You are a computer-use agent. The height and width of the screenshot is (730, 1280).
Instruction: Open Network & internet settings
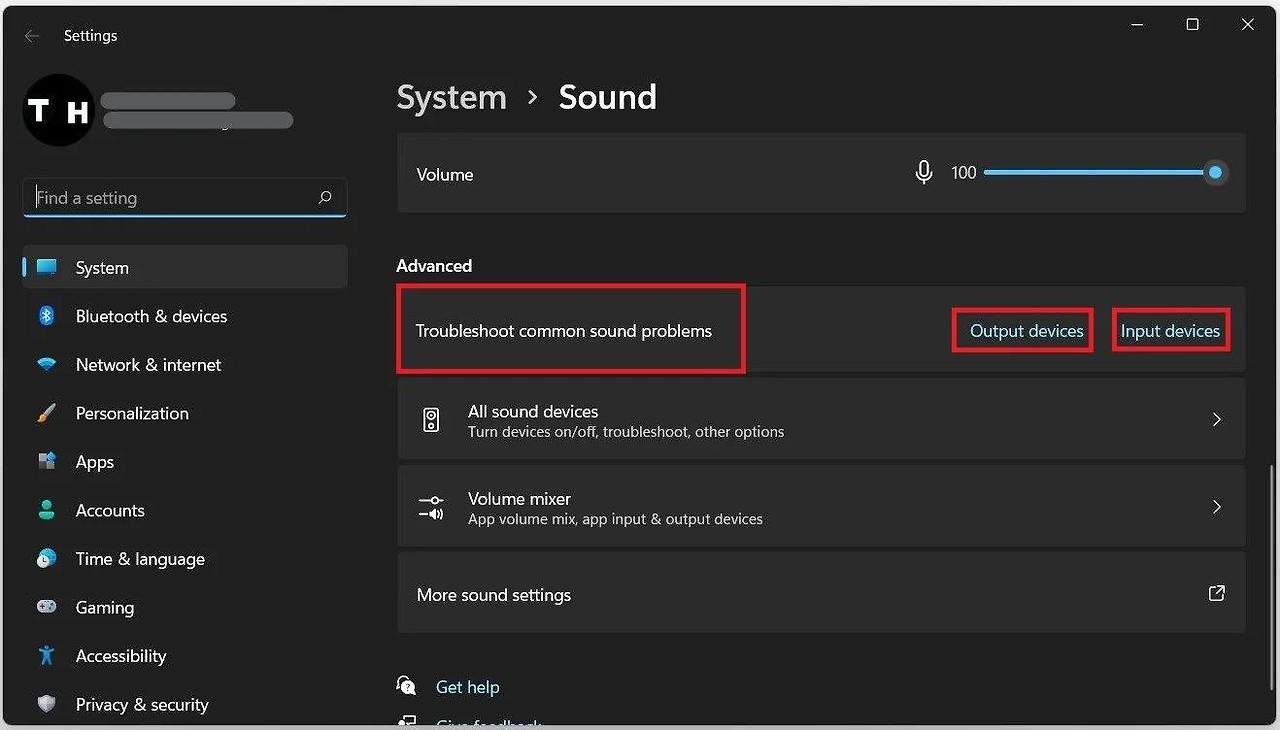coord(185,365)
